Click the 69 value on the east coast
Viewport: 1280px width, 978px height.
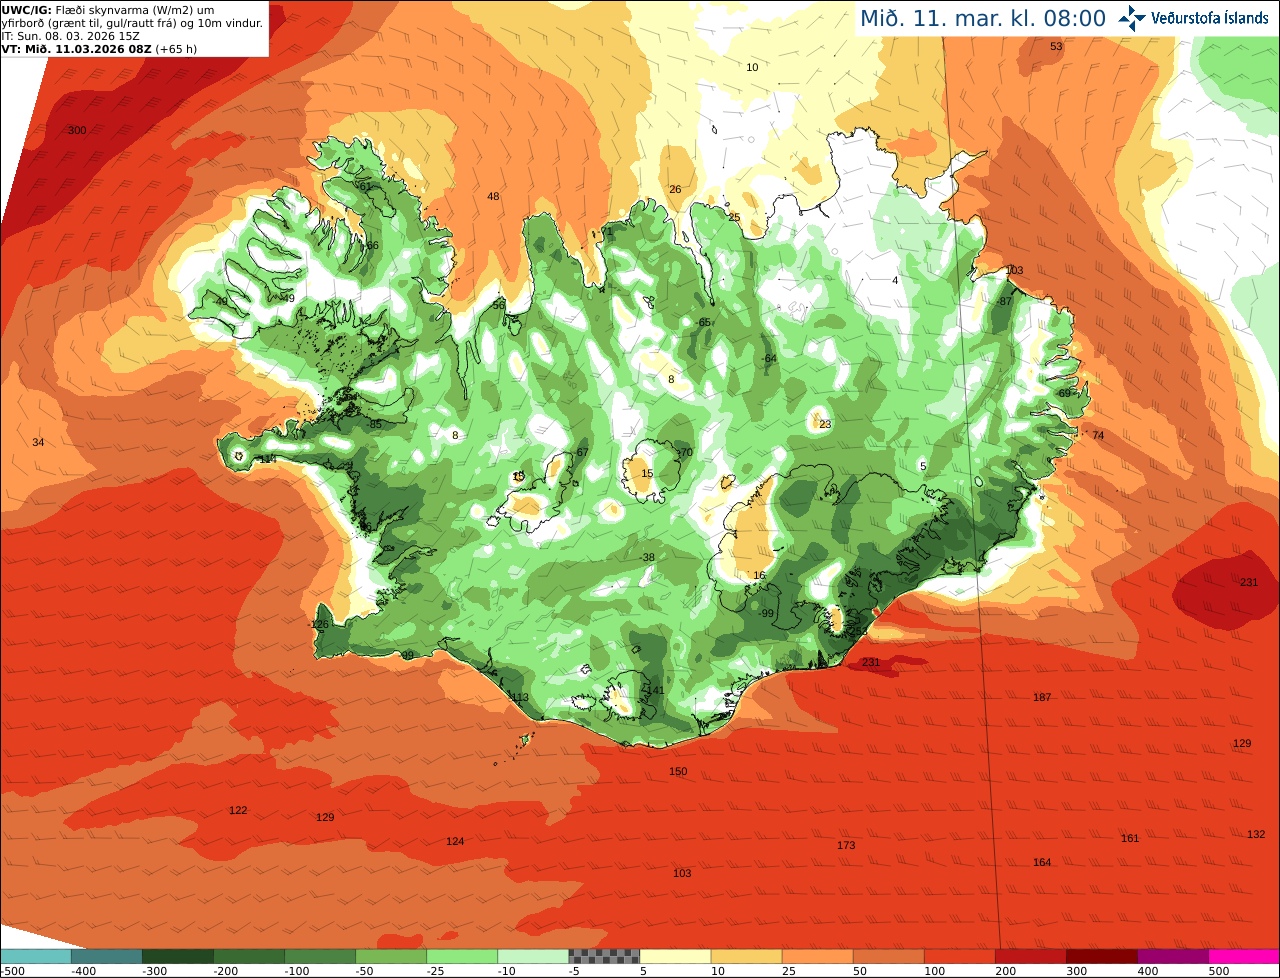pyautogui.click(x=1064, y=394)
